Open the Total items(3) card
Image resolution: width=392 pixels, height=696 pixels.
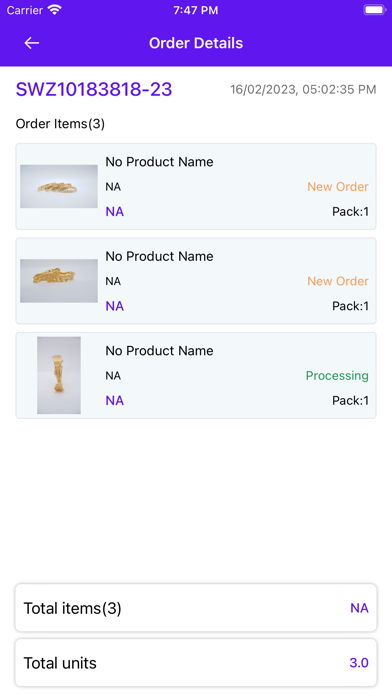pos(196,608)
